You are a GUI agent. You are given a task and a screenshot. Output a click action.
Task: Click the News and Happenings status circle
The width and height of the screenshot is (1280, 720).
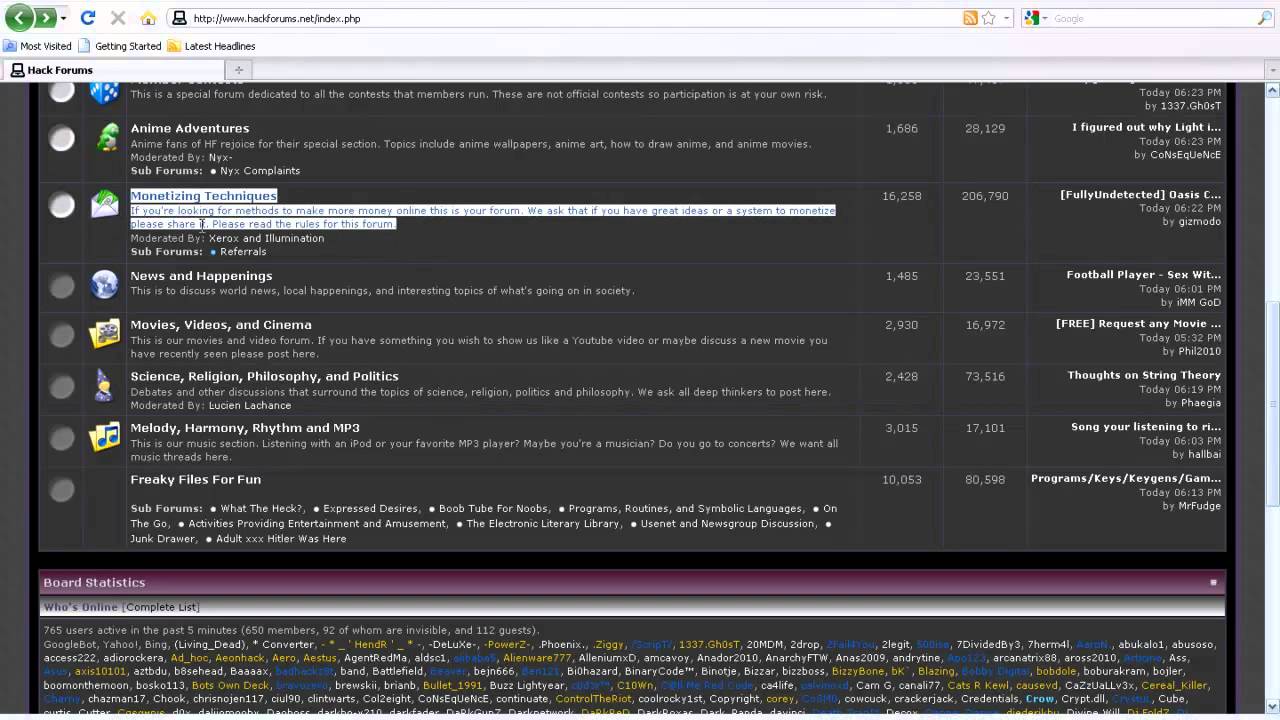[62, 286]
